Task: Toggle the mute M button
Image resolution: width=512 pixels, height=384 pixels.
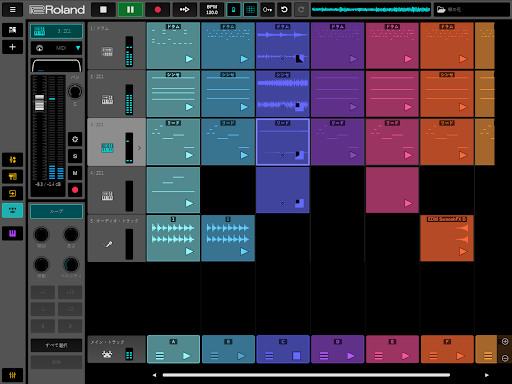Action: [x=75, y=173]
